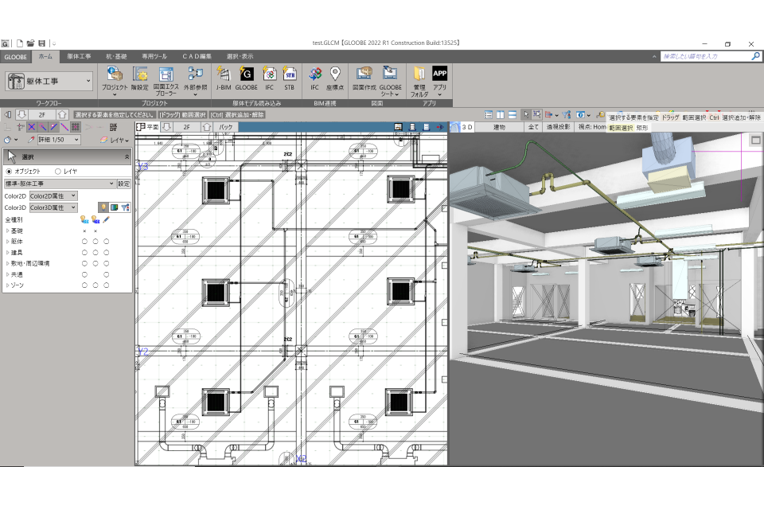Expand the 敷地・周辺環境 tree item
Image resolution: width=764 pixels, height=505 pixels.
click(7, 263)
